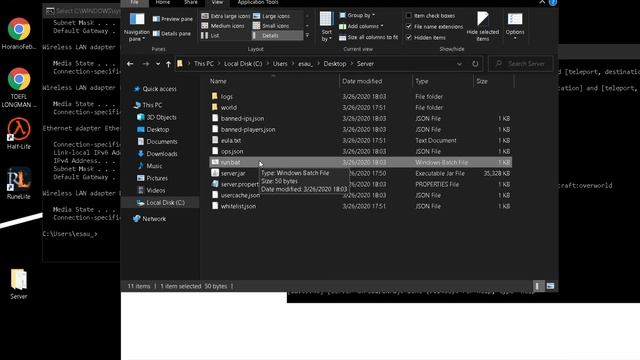
Task: Click Size all columns to fit
Action: pyautogui.click(x=369, y=37)
